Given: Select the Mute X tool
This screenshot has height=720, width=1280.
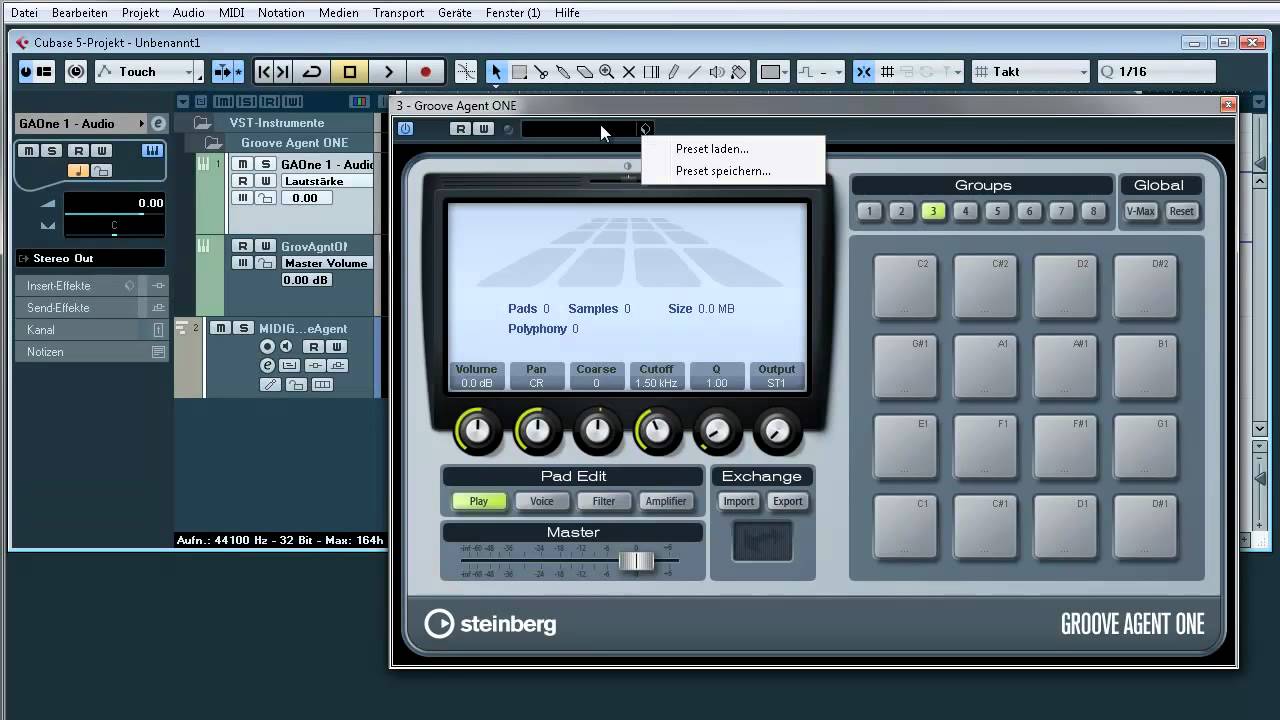Looking at the screenshot, I should pyautogui.click(x=629, y=72).
